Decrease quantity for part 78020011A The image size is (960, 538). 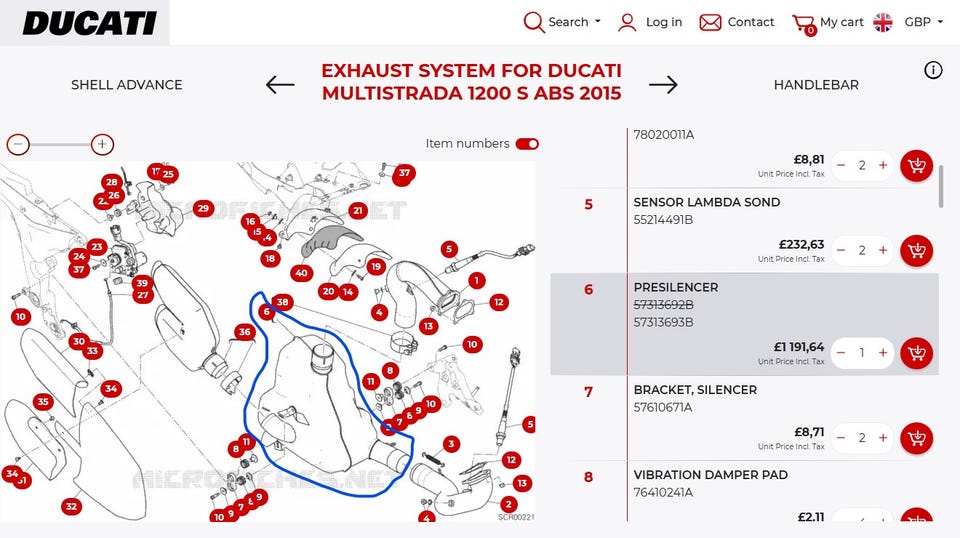[x=841, y=165]
